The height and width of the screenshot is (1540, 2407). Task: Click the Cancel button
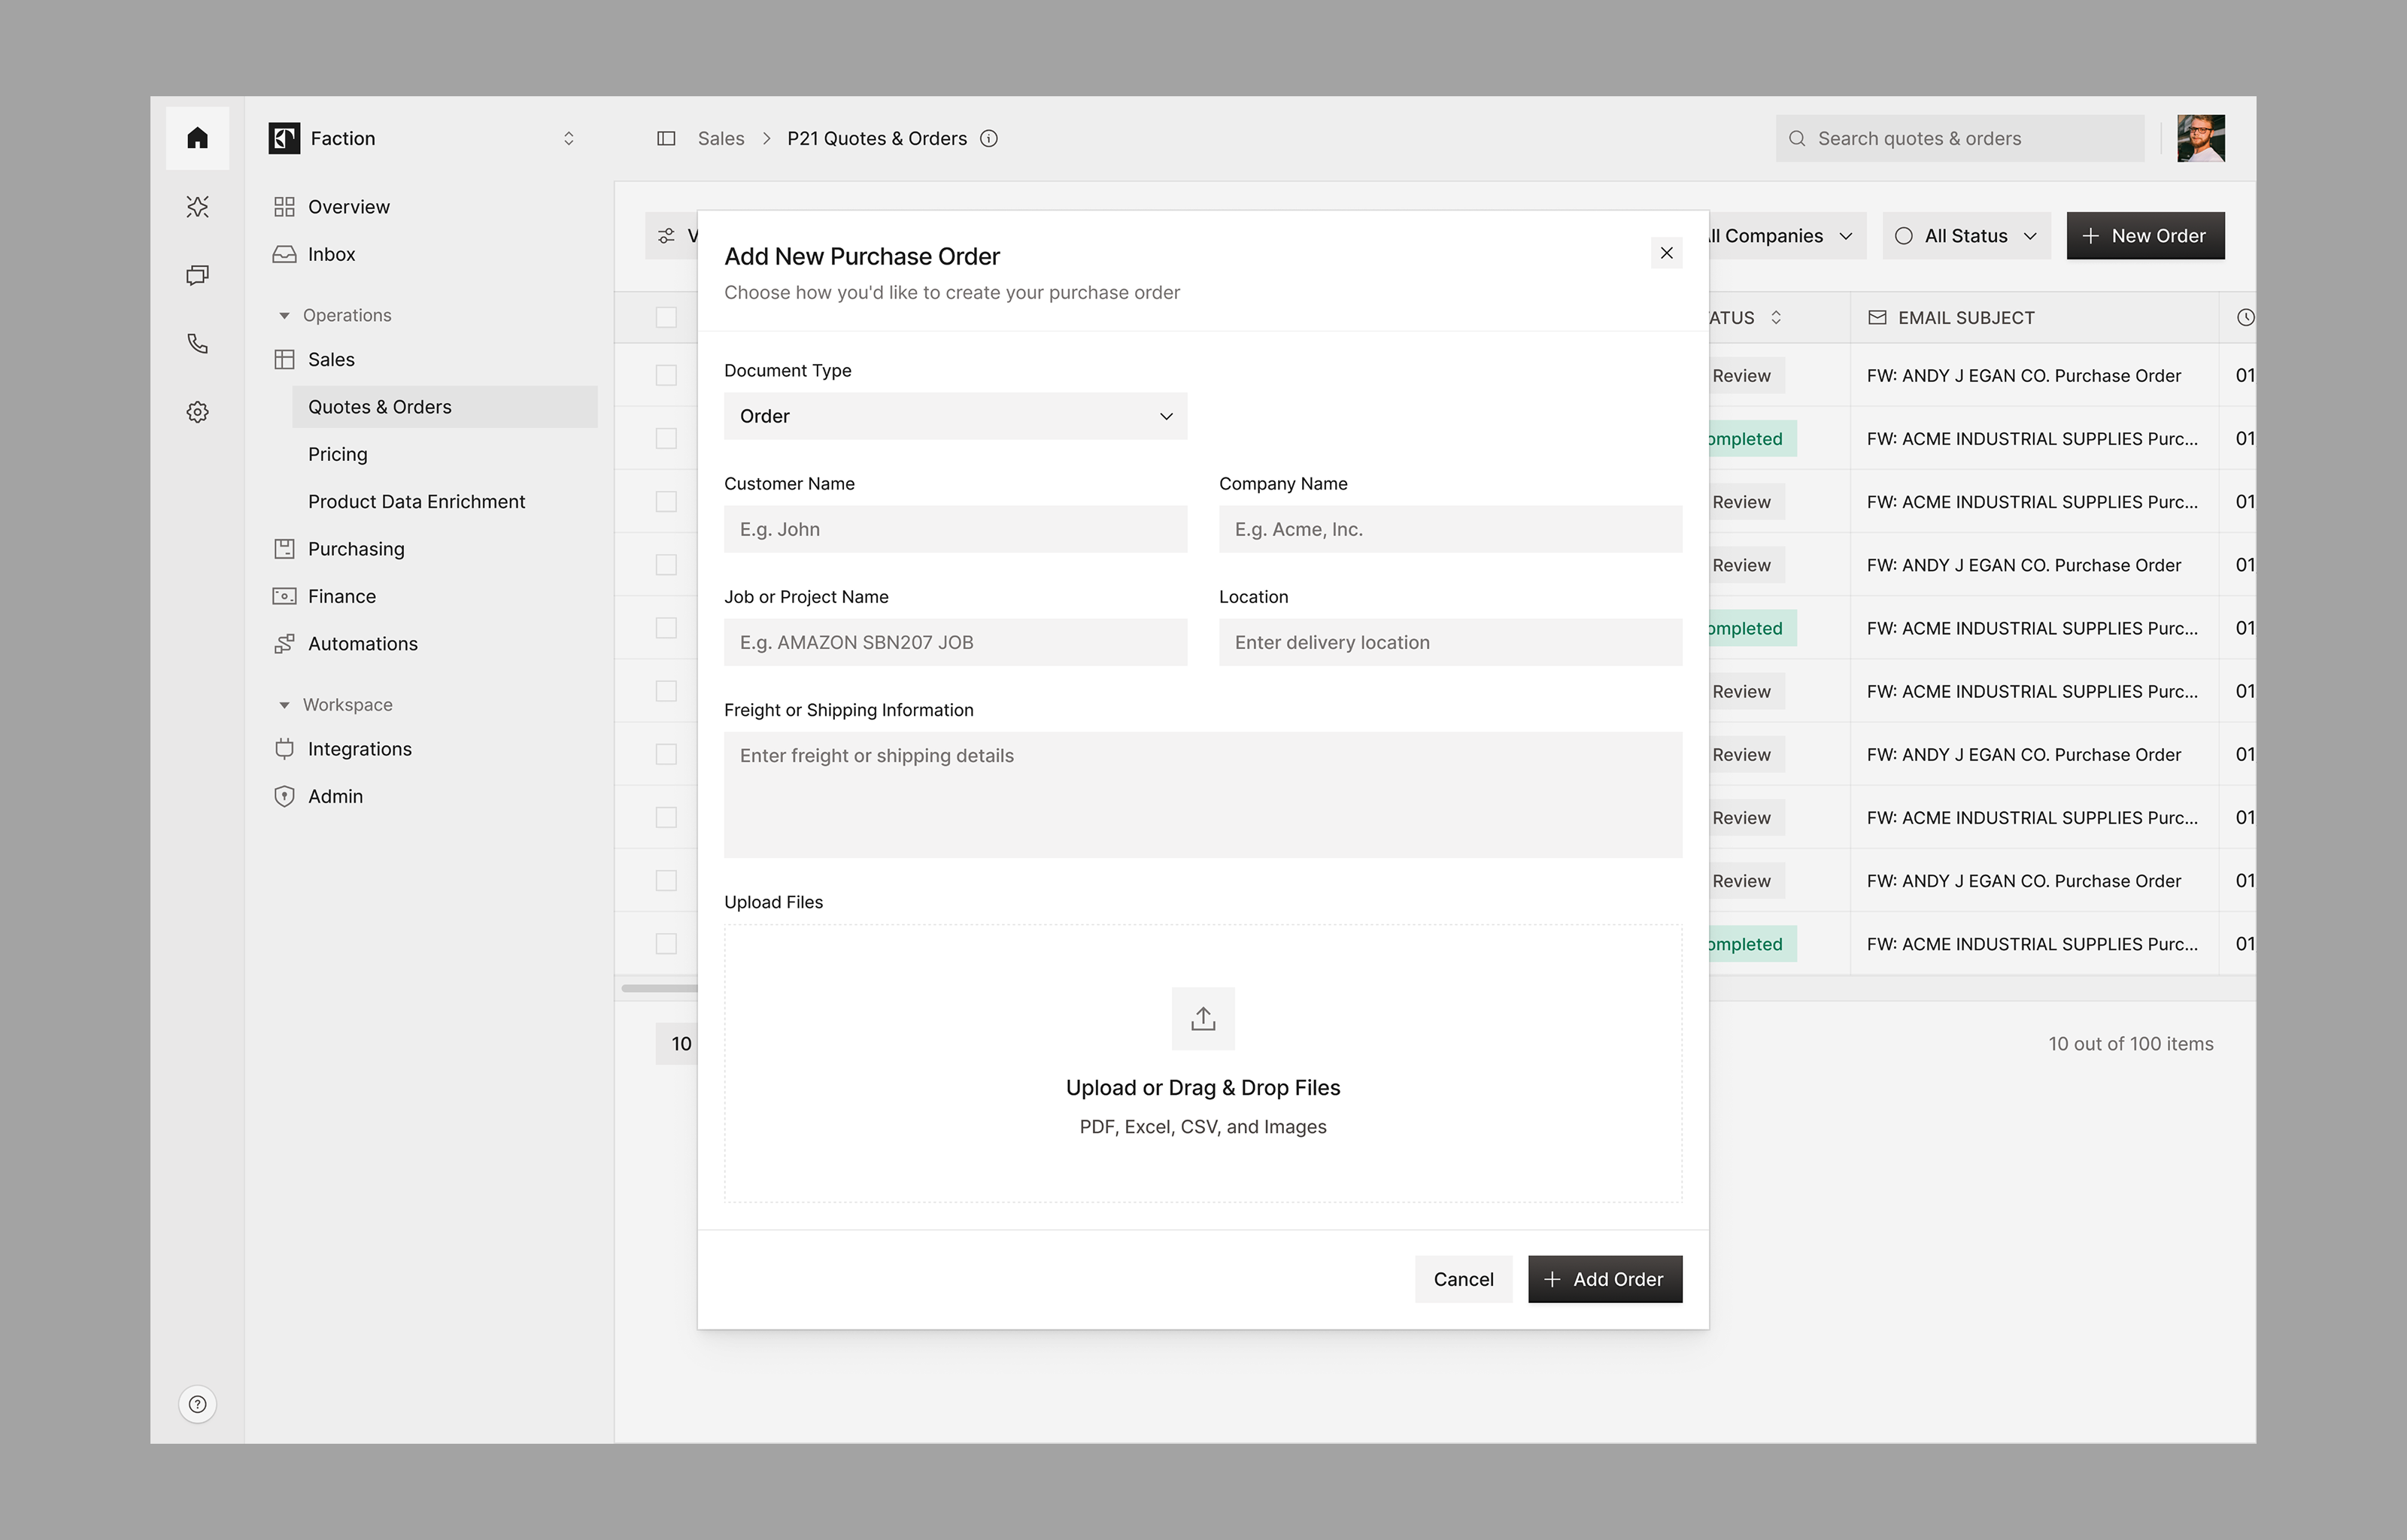(1463, 1279)
